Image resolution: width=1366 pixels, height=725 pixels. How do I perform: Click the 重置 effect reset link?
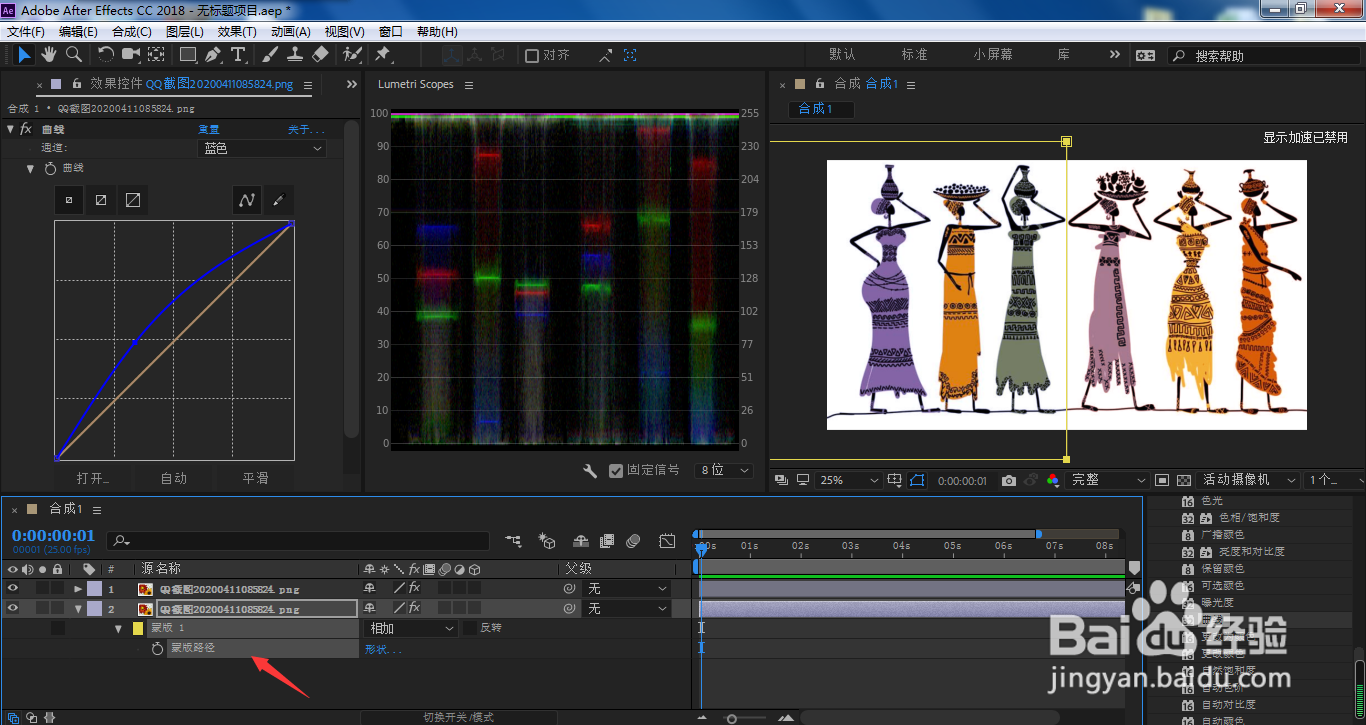point(209,129)
